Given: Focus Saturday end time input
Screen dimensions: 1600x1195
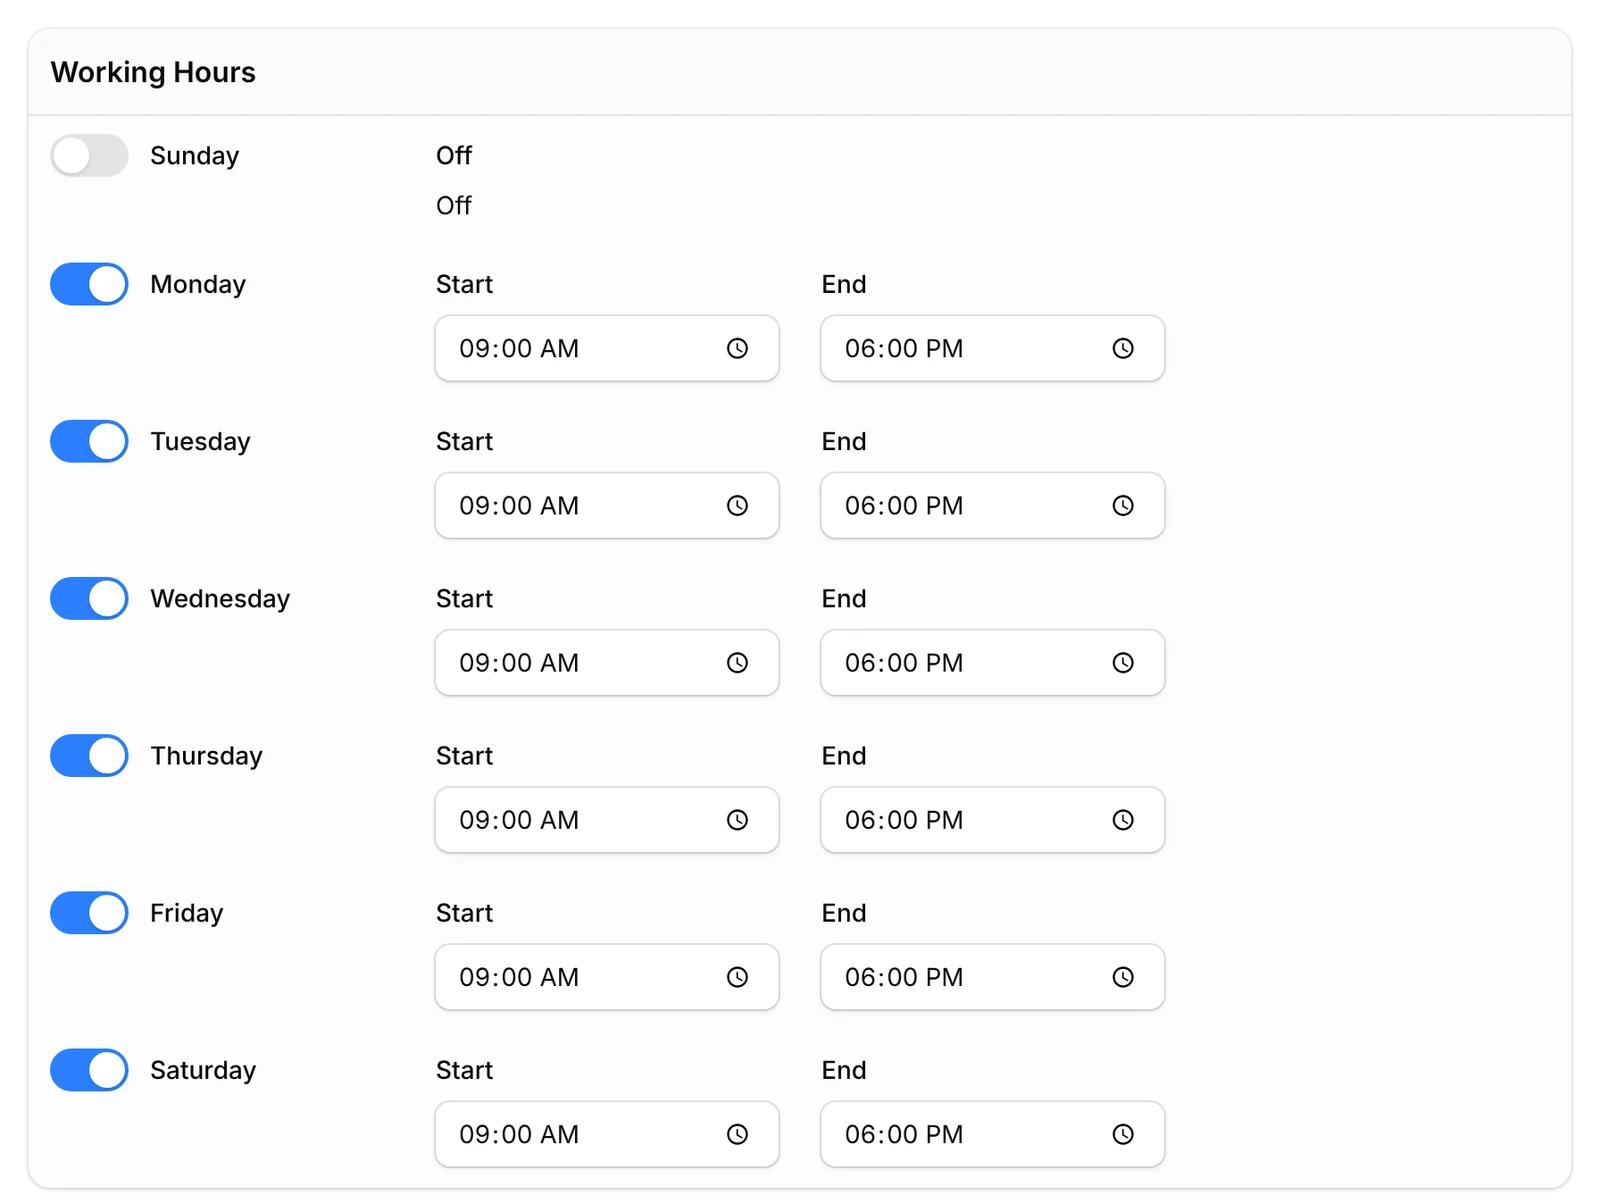Looking at the screenshot, I should [x=992, y=1134].
